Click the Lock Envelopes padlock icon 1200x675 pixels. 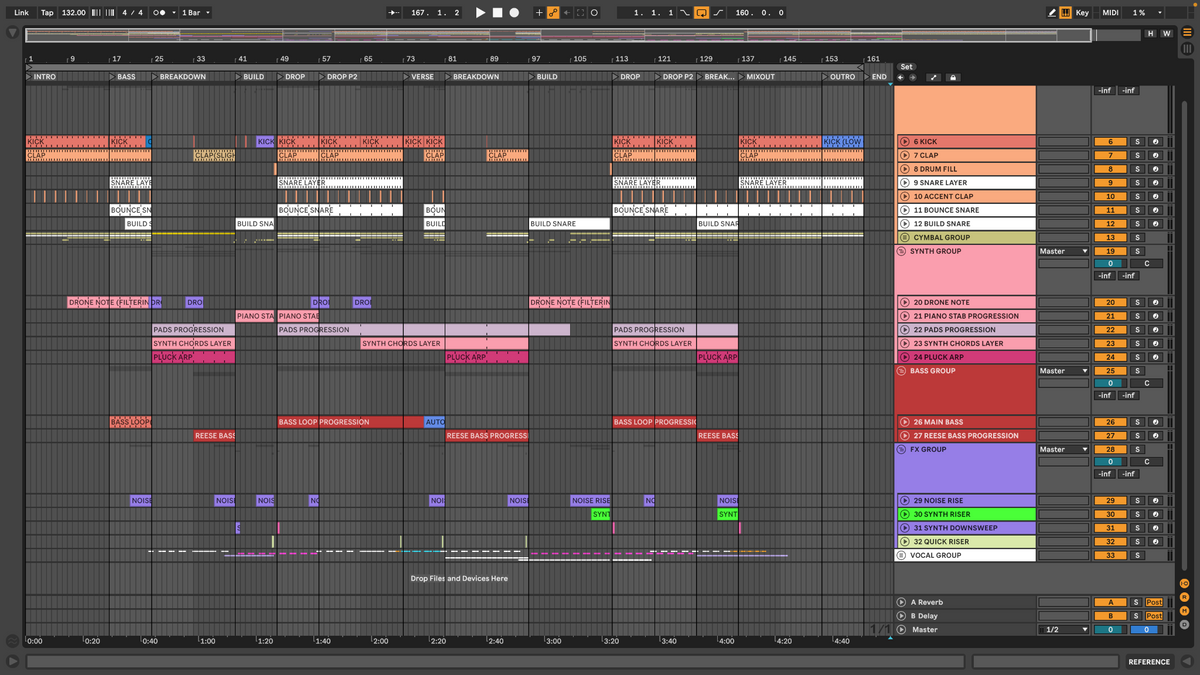coord(953,77)
